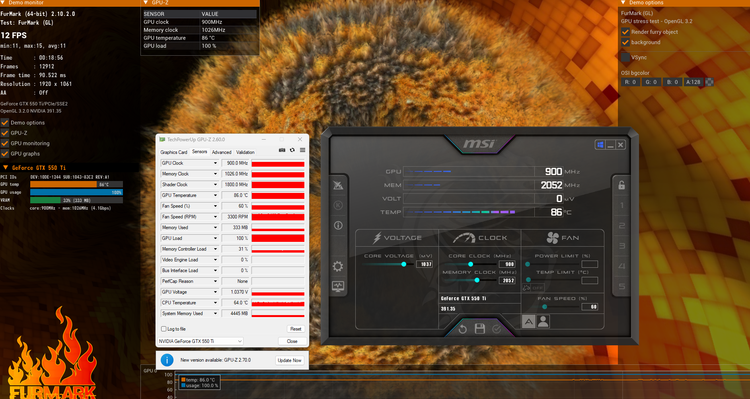Click the Core Clock slider handle
750x399 pixels.
point(471,264)
